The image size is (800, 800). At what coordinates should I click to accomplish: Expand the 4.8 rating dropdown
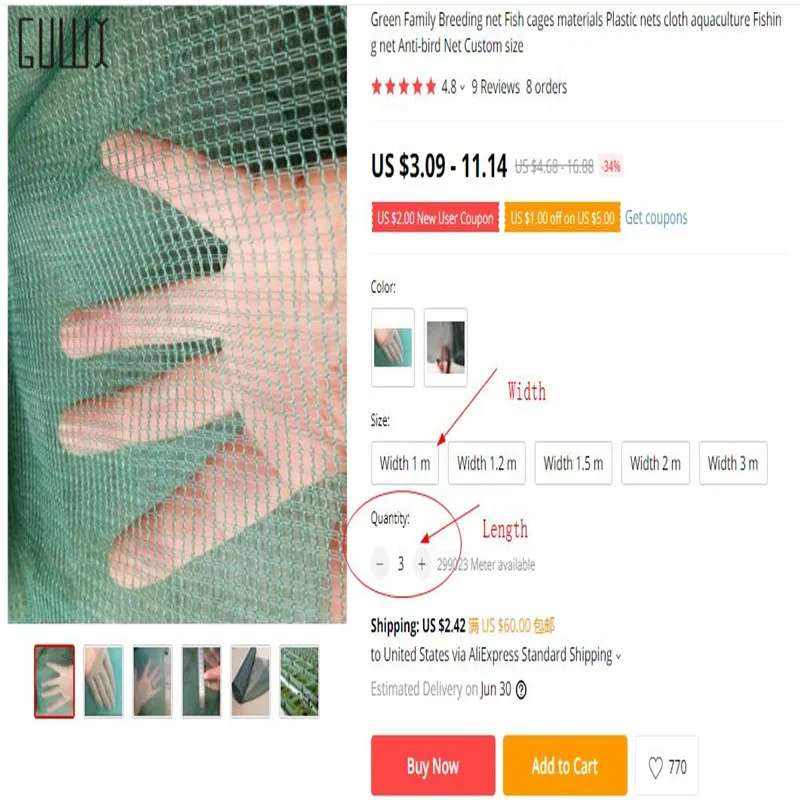pyautogui.click(x=462, y=88)
